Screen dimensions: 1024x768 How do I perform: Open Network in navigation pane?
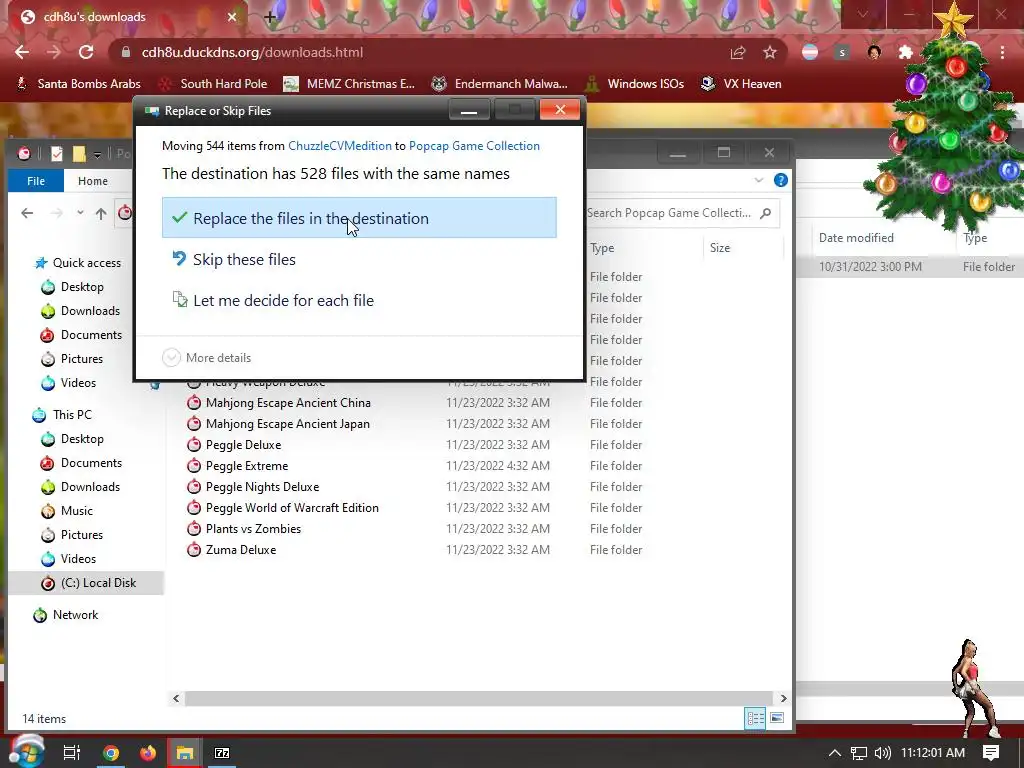[75, 615]
